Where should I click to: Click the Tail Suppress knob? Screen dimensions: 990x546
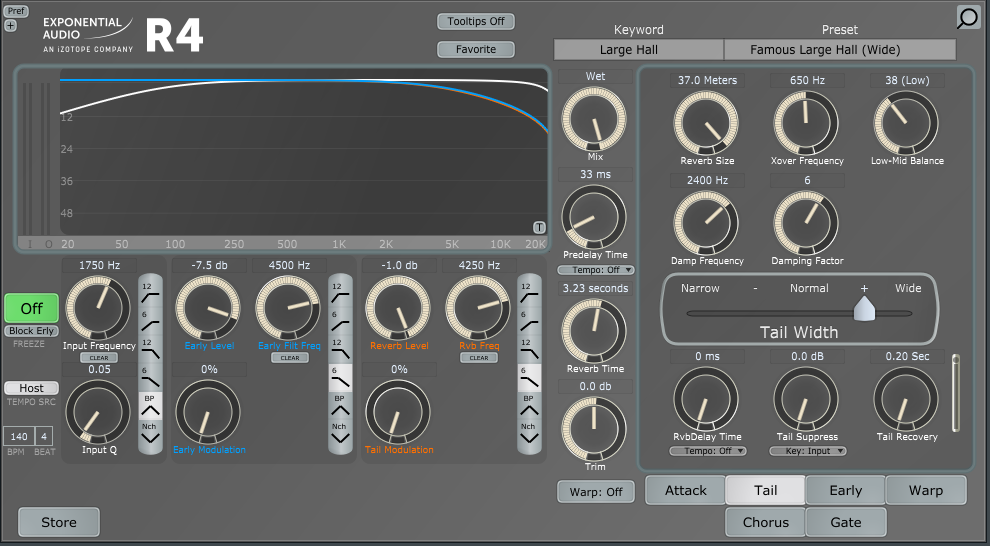806,400
